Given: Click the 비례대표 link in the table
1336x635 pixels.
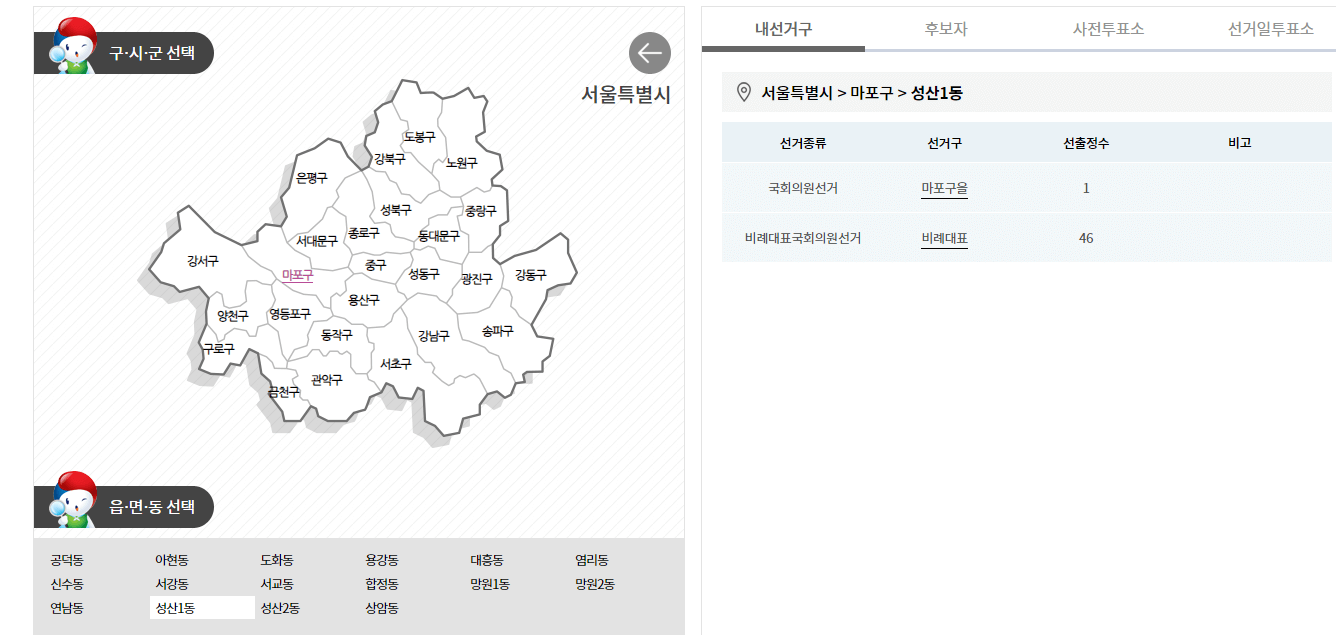Looking at the screenshot, I should [x=942, y=236].
